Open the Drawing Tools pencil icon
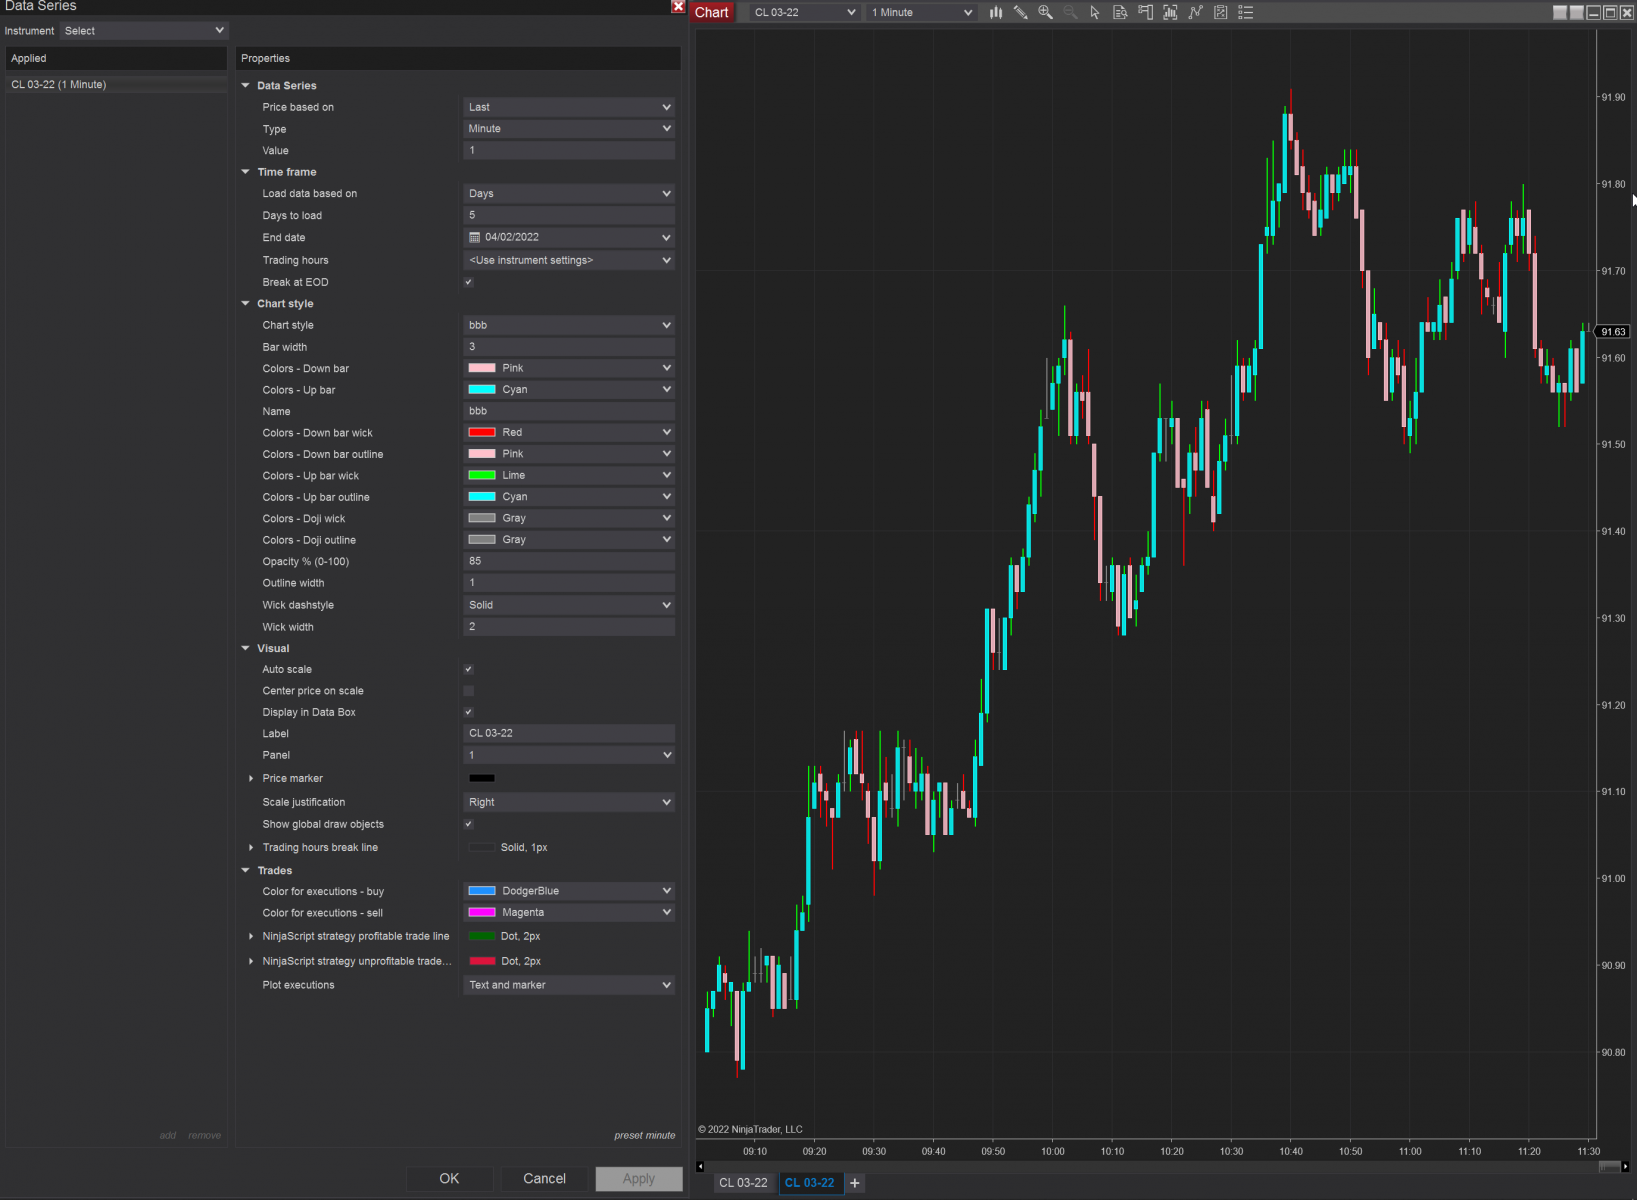 (1020, 13)
